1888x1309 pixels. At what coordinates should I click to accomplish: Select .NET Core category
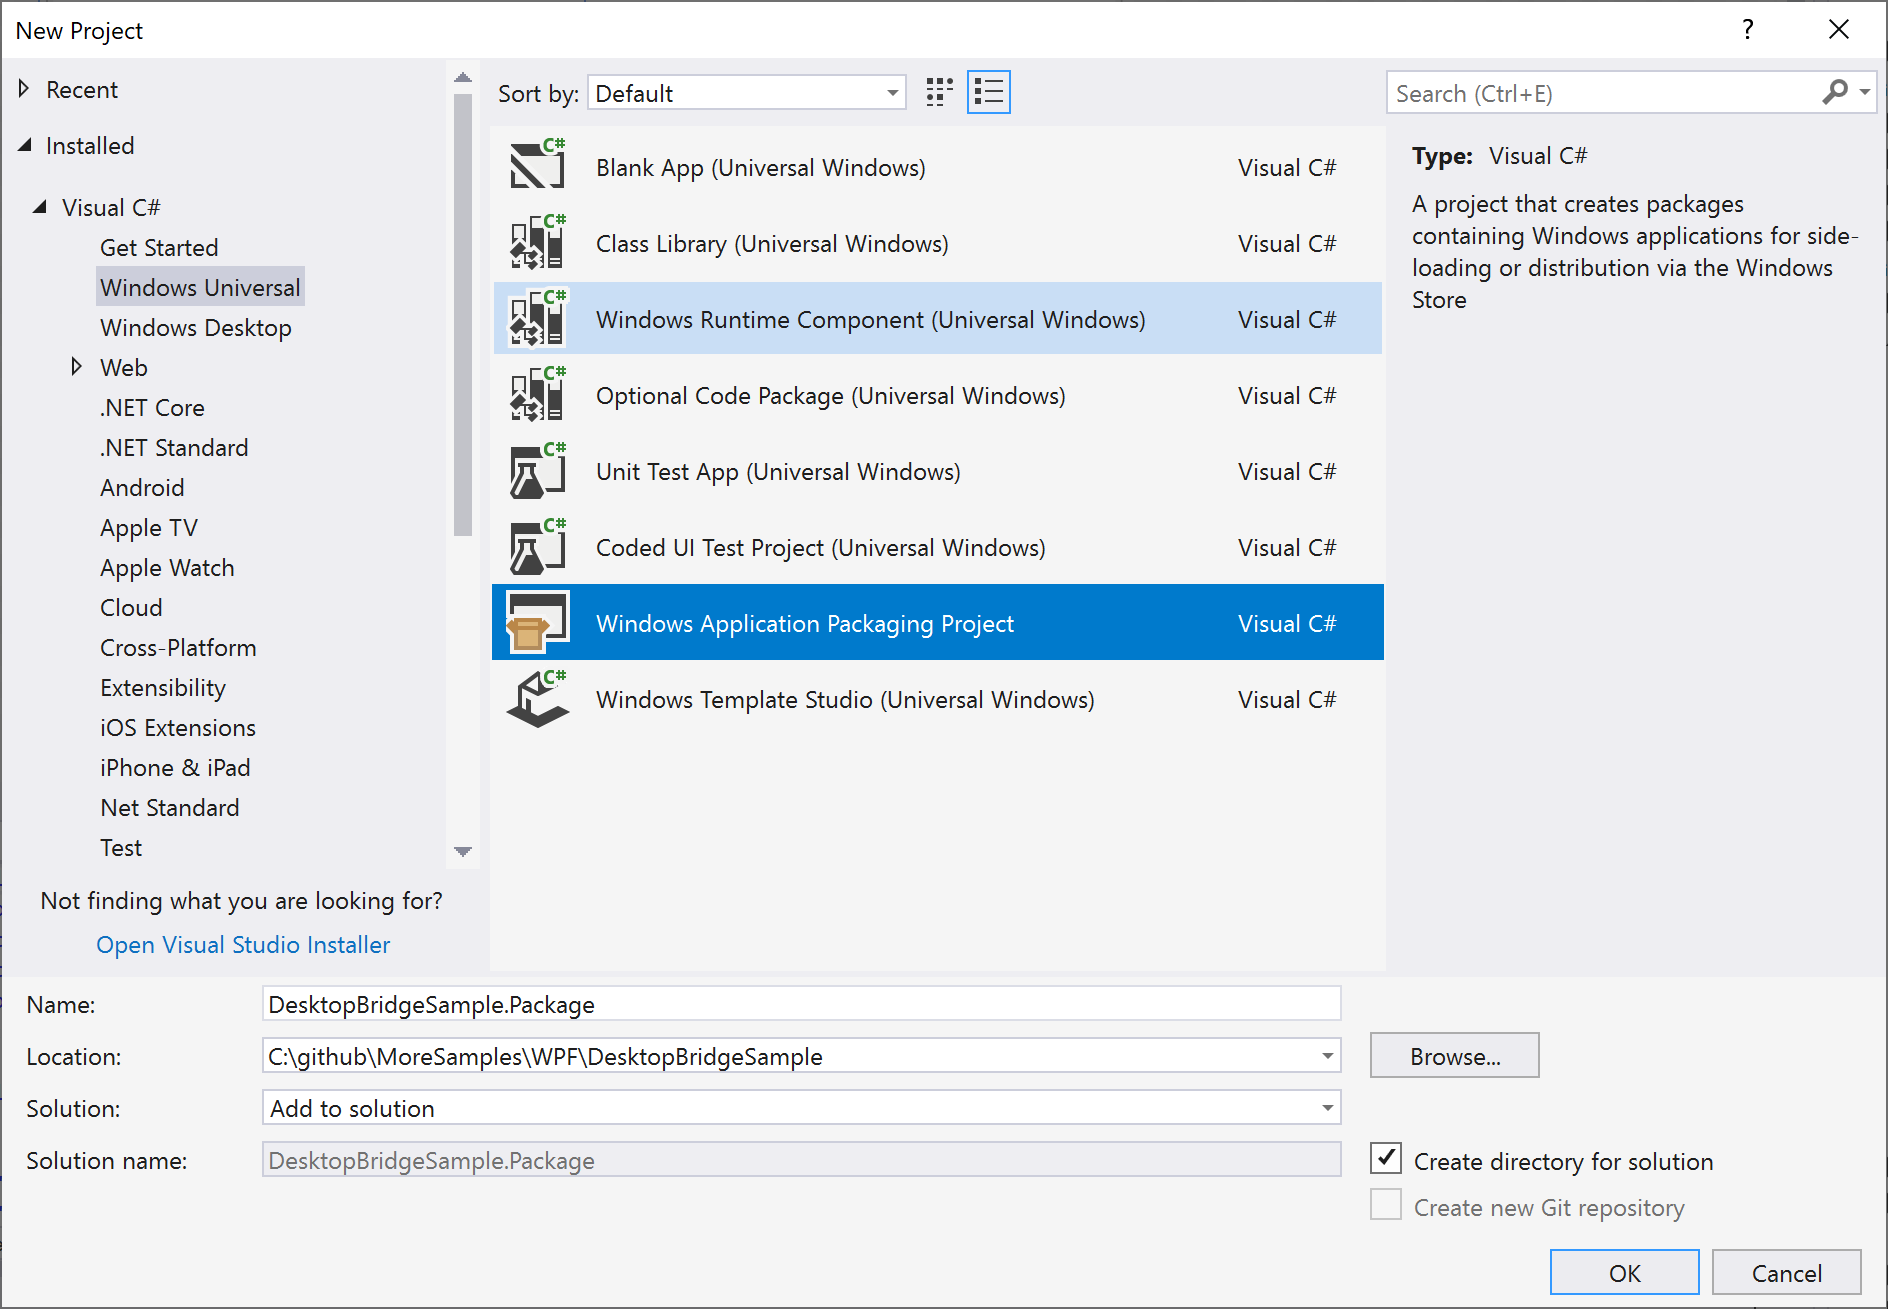pyautogui.click(x=152, y=407)
